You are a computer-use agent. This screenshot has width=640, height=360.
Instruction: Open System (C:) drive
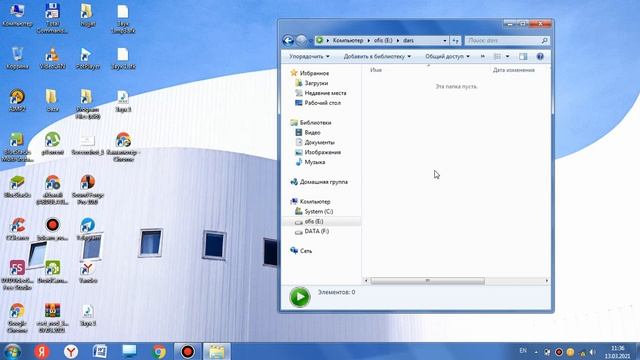pos(318,211)
